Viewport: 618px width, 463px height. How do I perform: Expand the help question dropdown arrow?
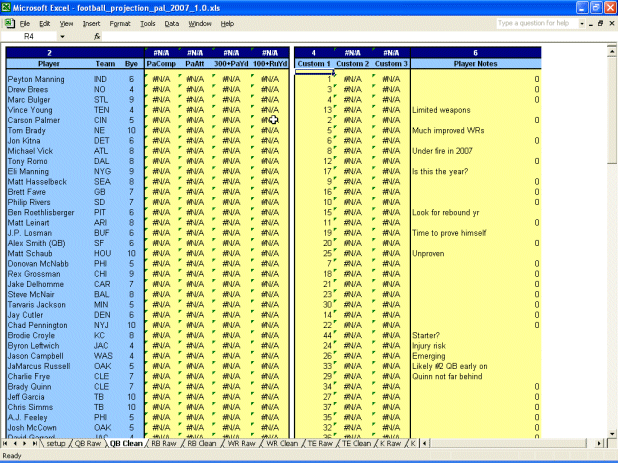pyautogui.click(x=582, y=24)
